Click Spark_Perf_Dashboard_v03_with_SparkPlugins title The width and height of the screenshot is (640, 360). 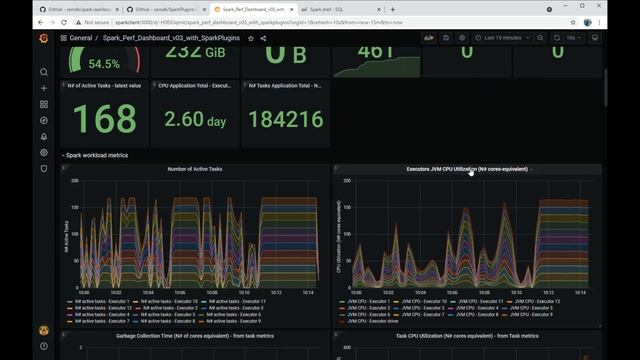pos(171,38)
